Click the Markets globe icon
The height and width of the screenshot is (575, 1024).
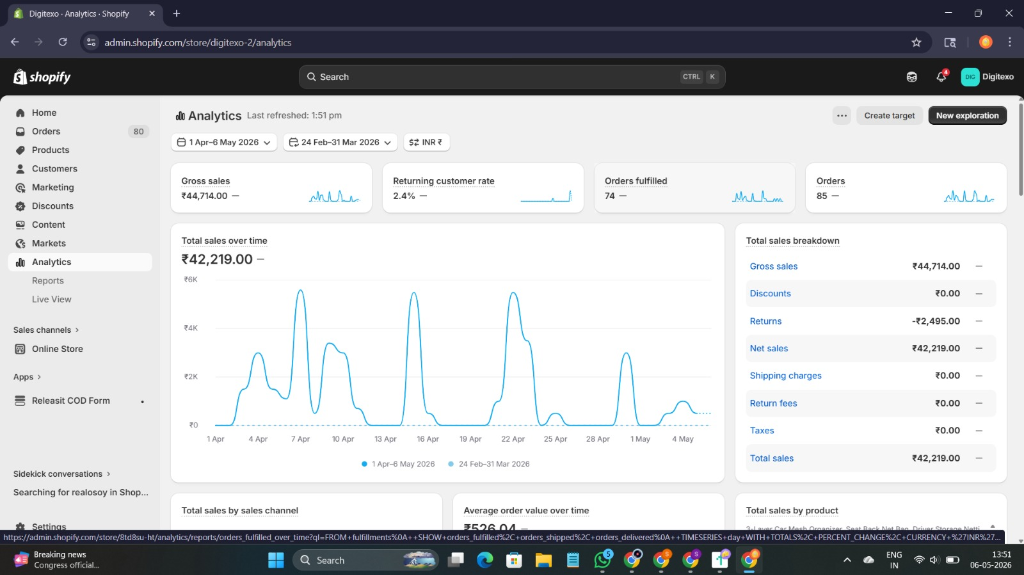(20, 243)
